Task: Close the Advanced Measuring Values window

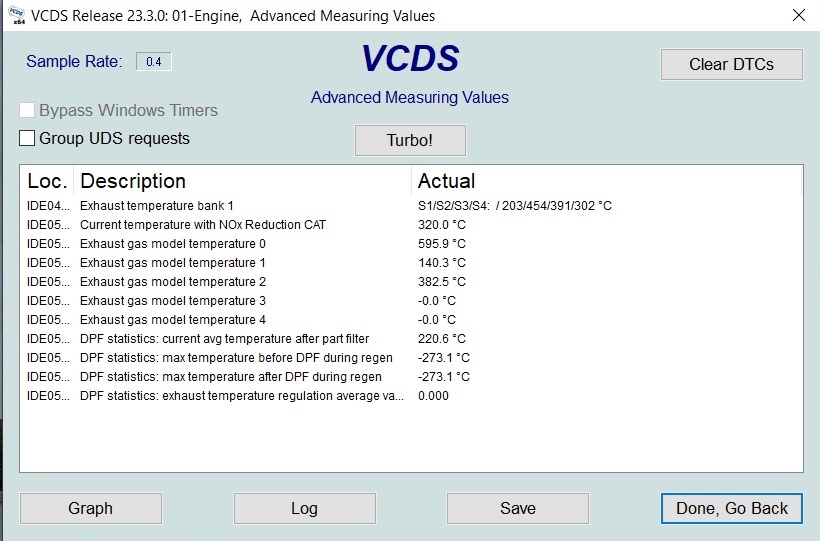Action: coord(799,15)
